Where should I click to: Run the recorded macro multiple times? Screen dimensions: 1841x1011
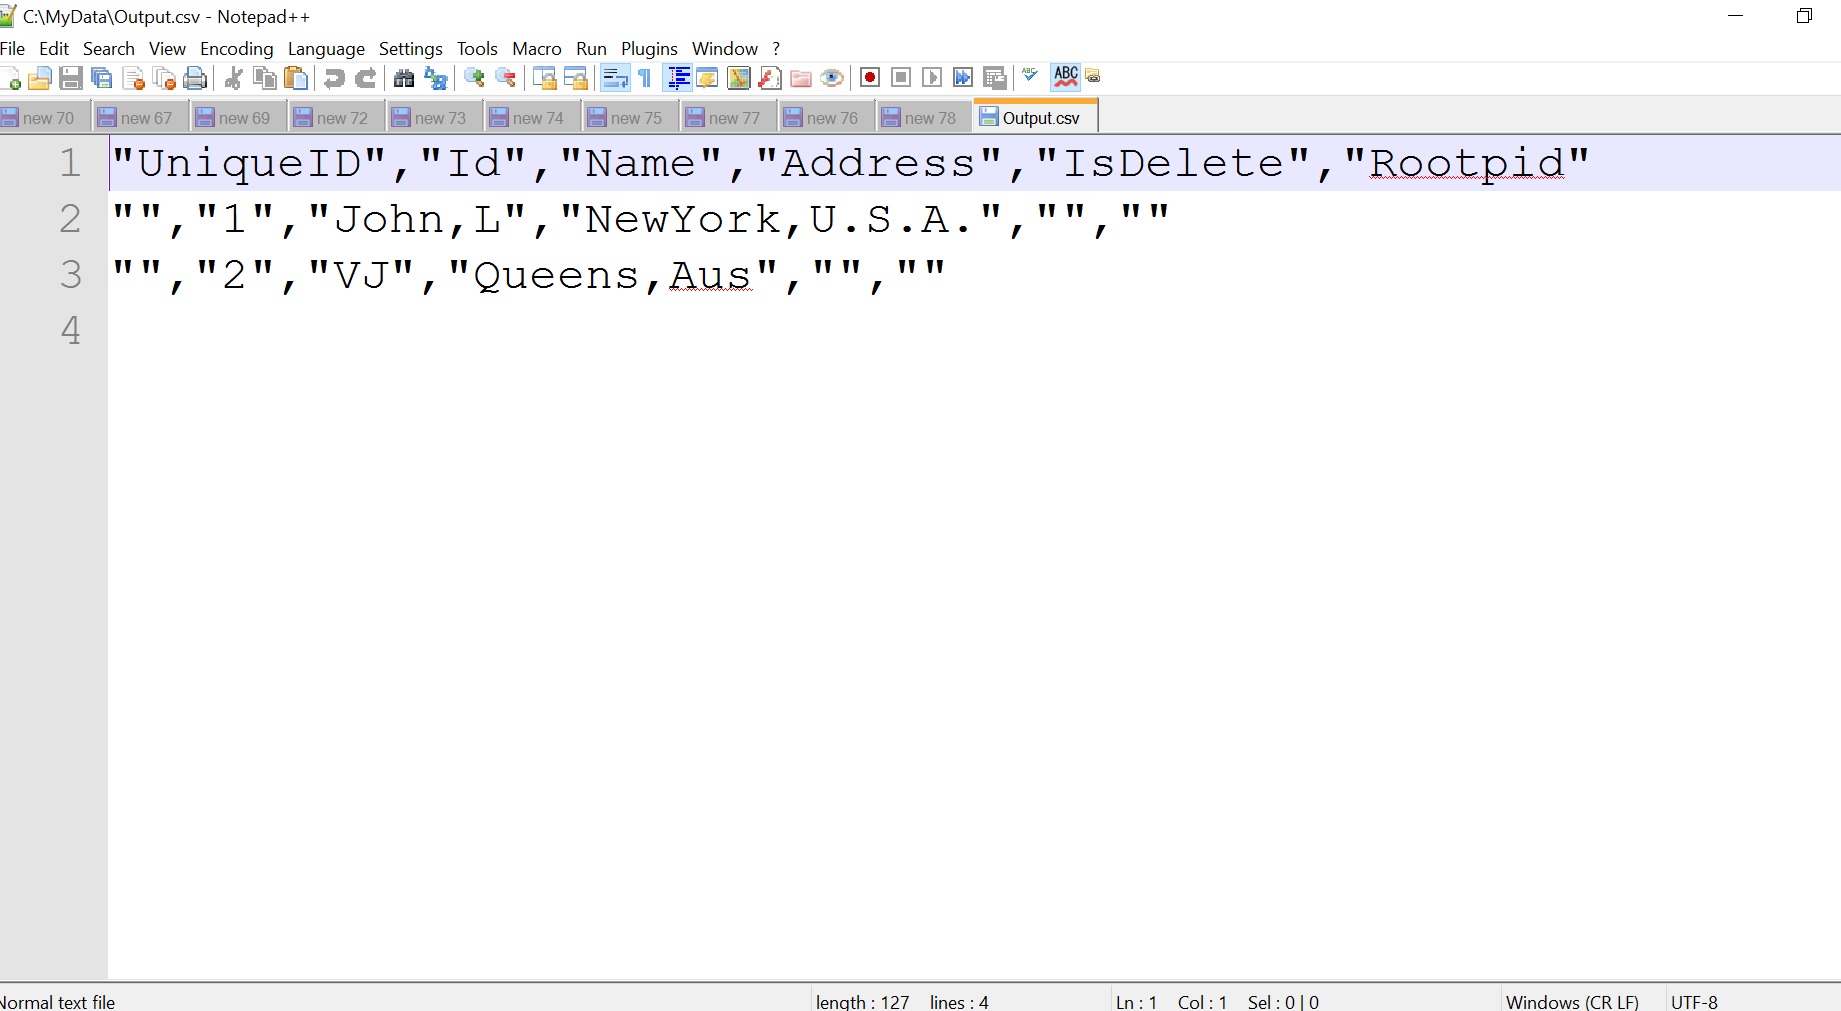pos(961,78)
